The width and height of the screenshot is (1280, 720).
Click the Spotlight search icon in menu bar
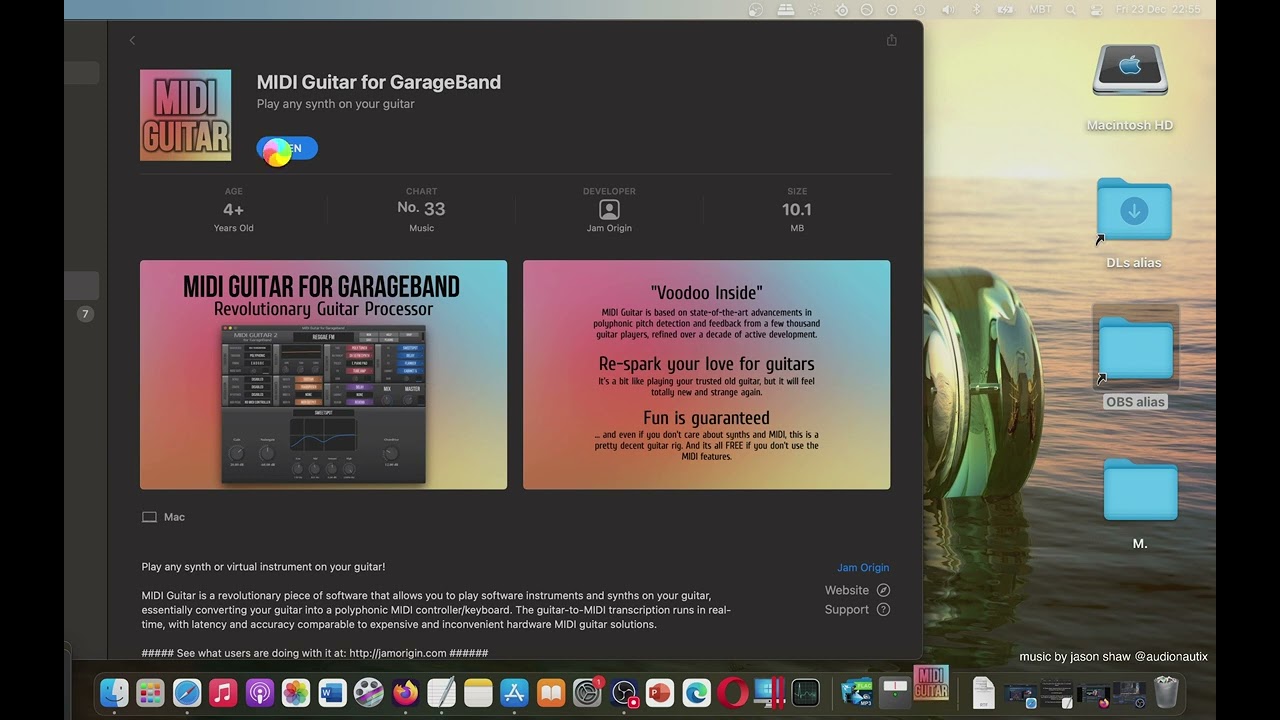(1070, 9)
